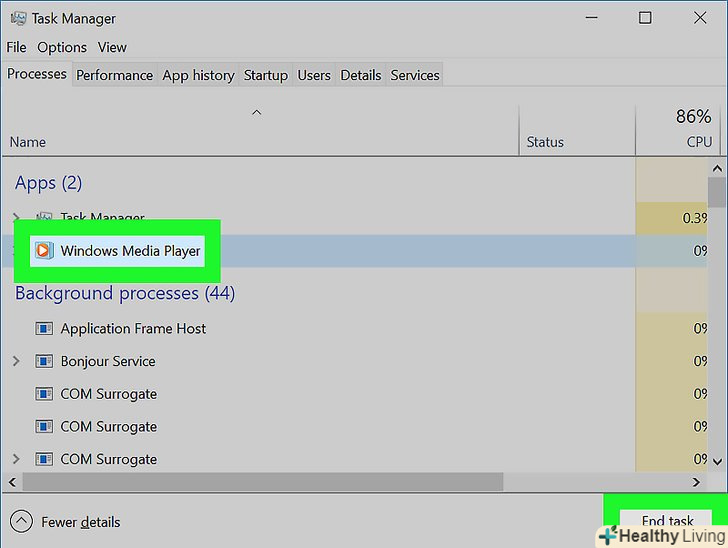Click the horizontal scrollbar thumb
Viewport: 728px width, 548px height.
263,482
